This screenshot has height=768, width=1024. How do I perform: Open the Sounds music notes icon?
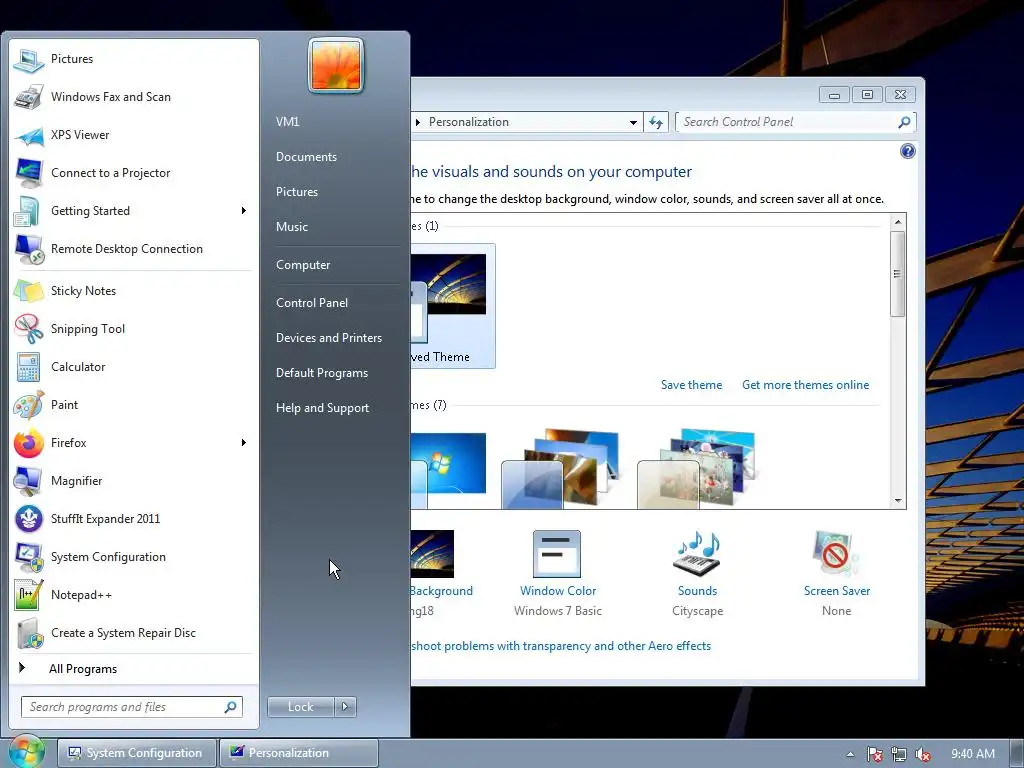697,554
